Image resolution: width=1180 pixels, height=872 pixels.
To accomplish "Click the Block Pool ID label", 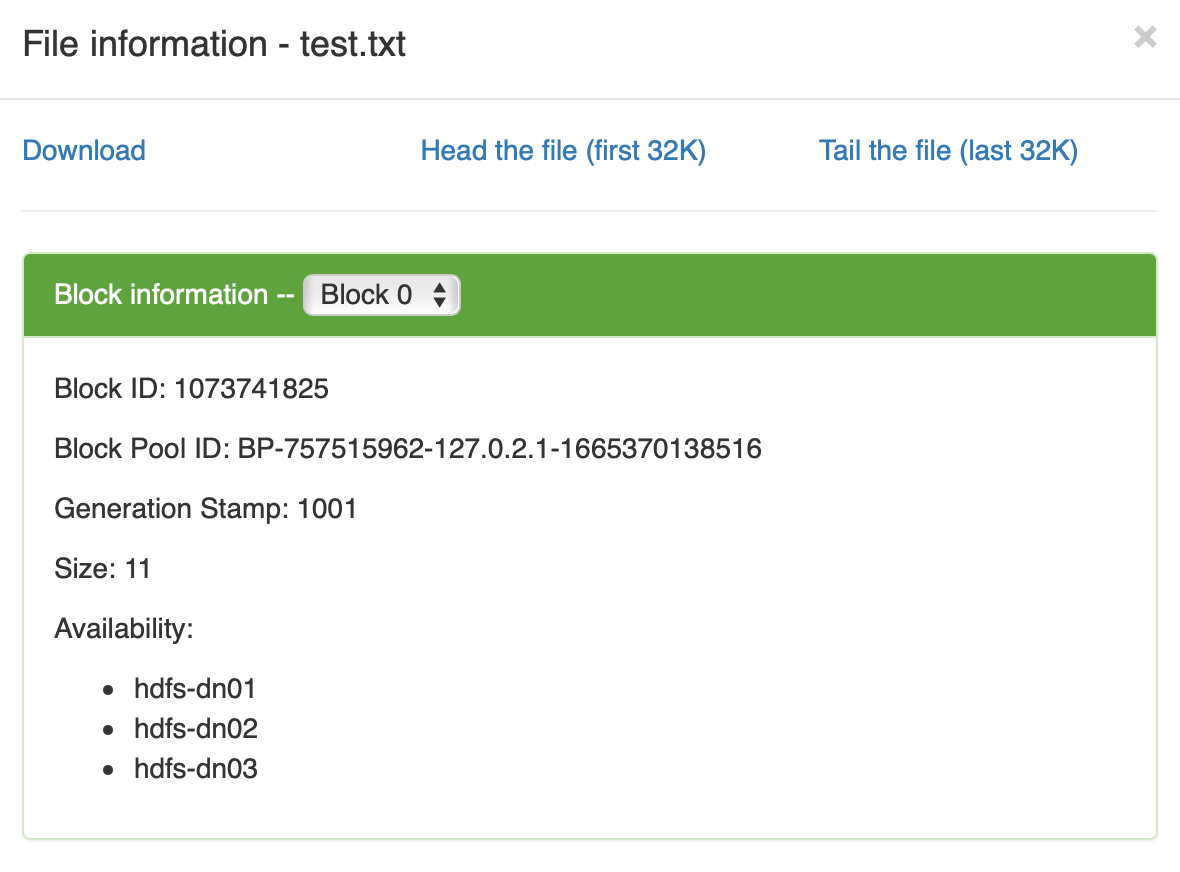I will click(143, 449).
